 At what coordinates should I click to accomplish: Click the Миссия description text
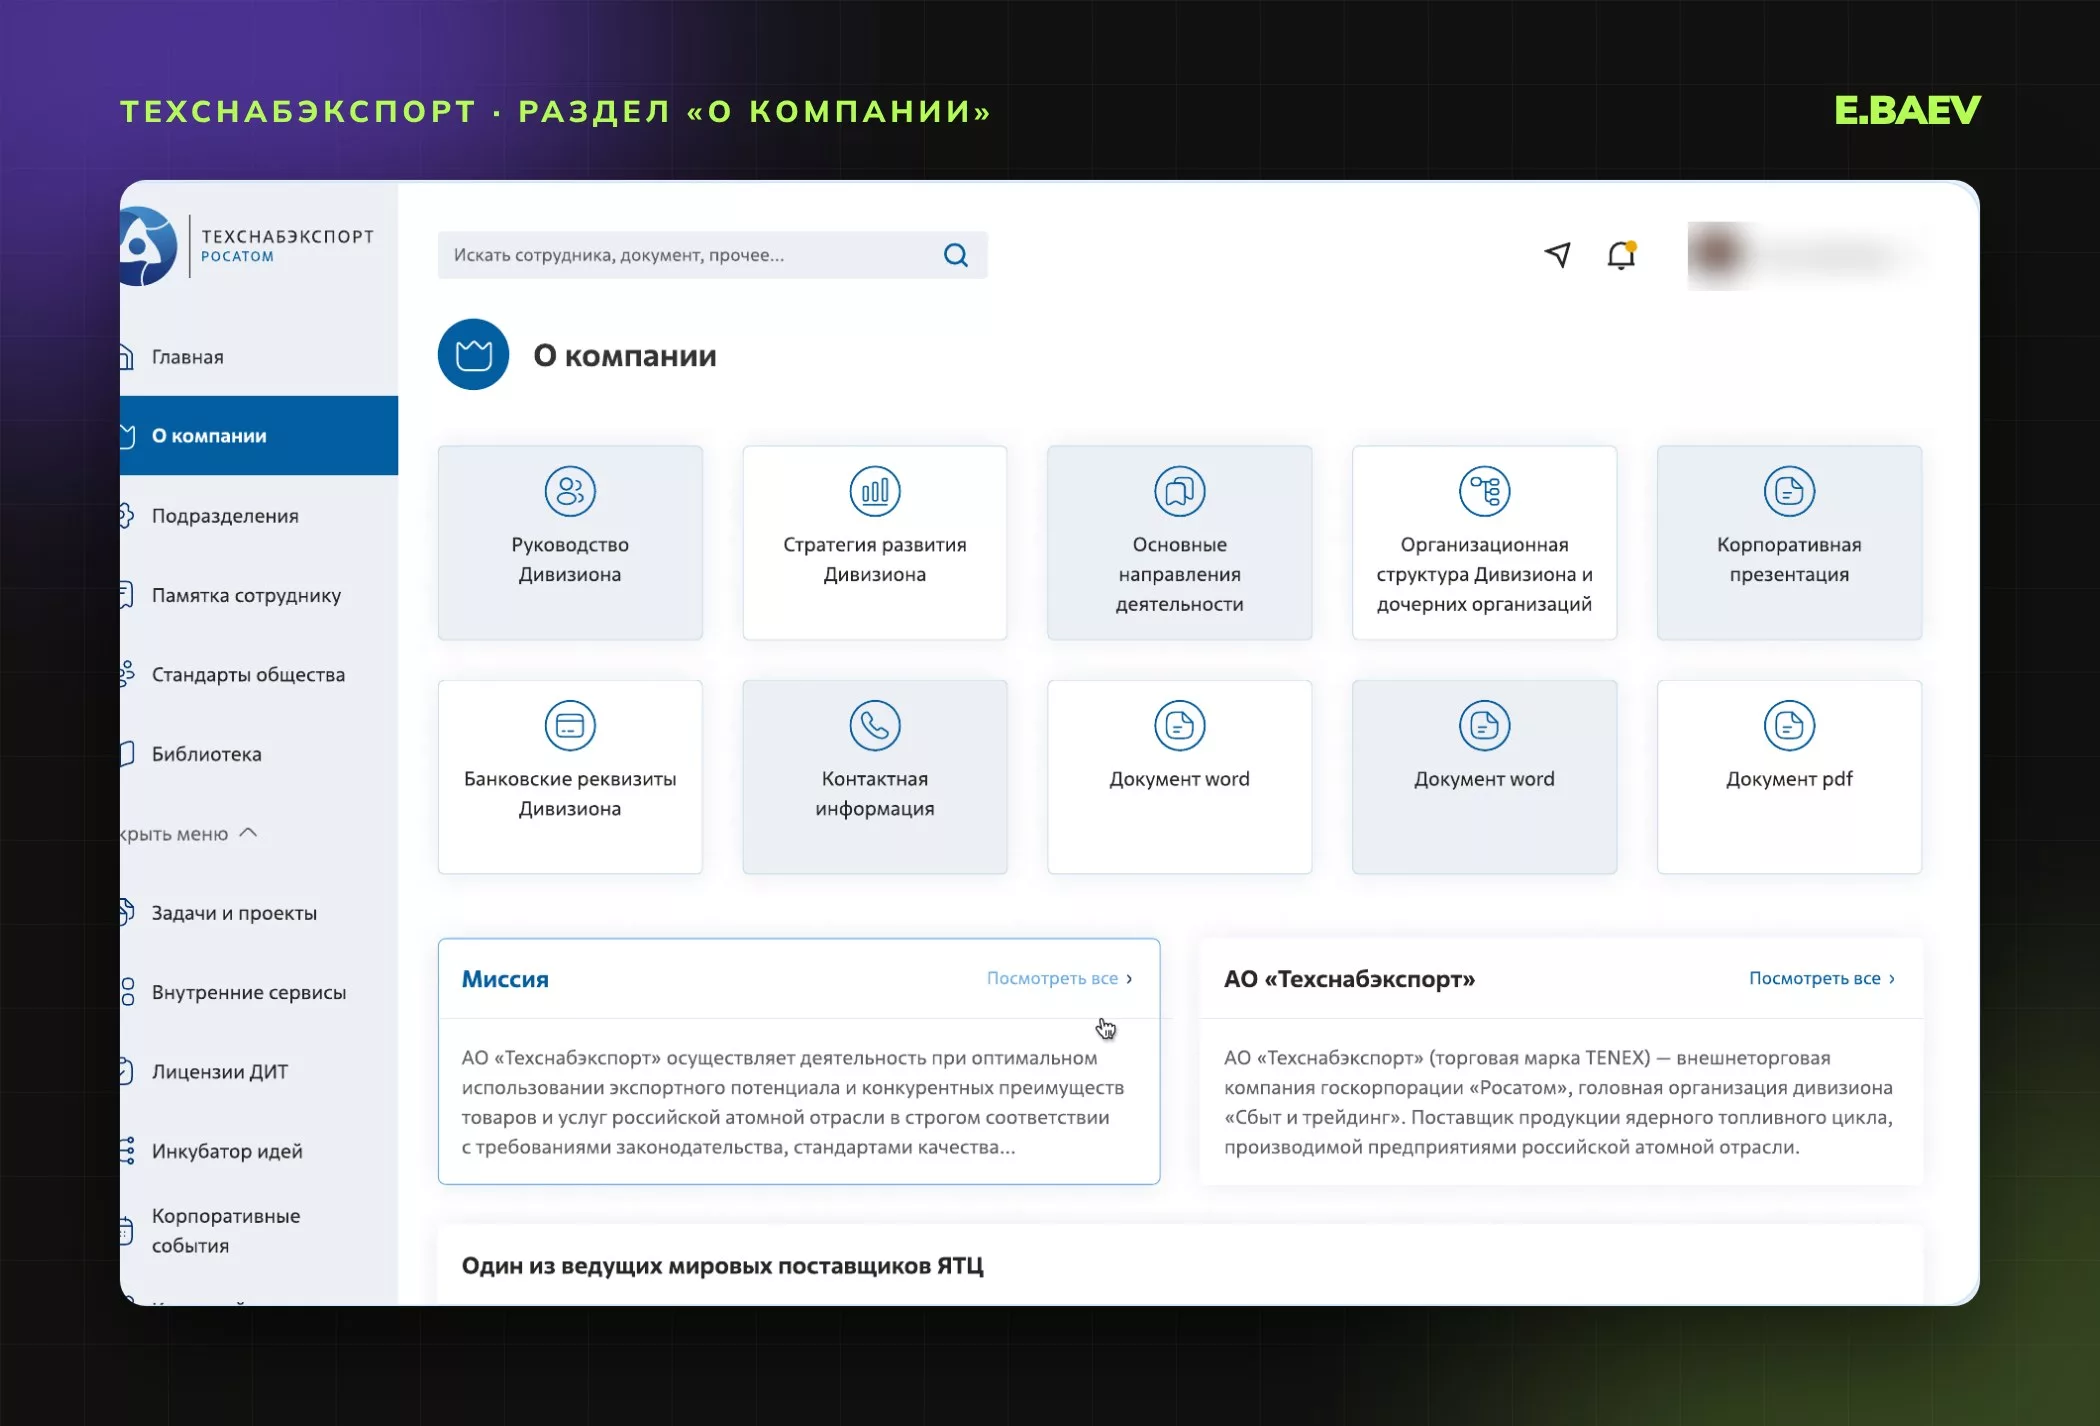point(793,1102)
